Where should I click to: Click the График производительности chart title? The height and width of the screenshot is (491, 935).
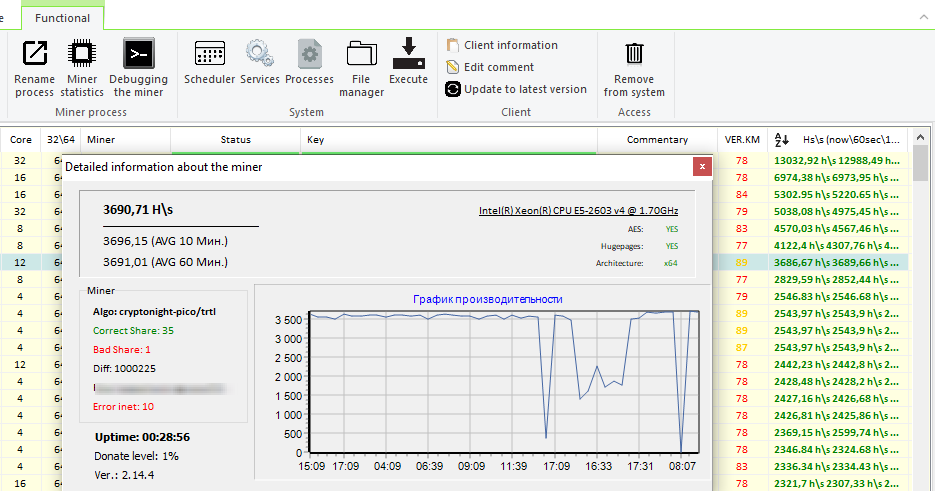[x=488, y=299]
